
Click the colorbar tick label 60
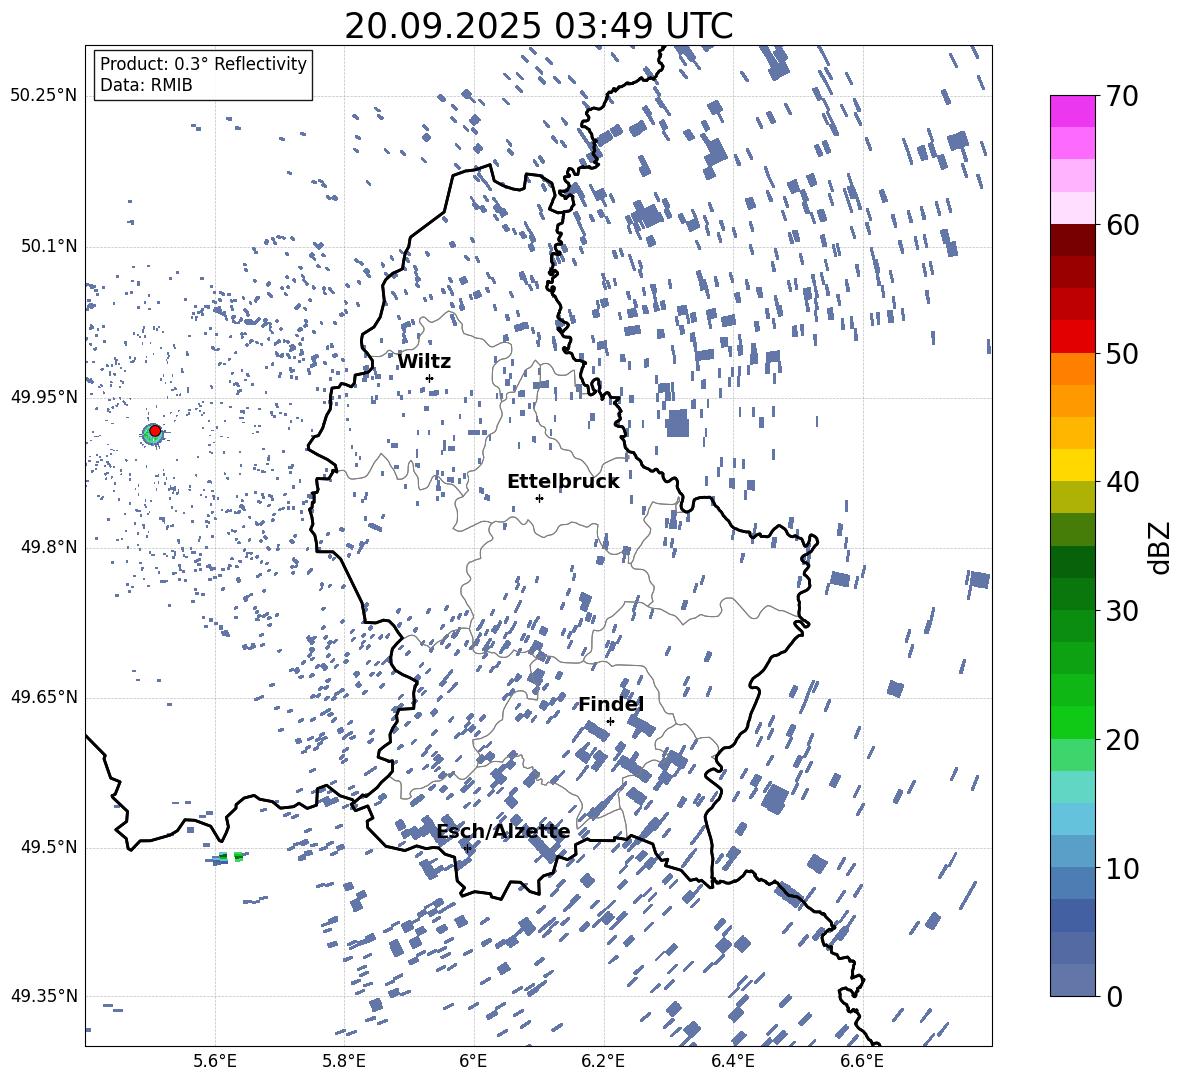(1122, 225)
